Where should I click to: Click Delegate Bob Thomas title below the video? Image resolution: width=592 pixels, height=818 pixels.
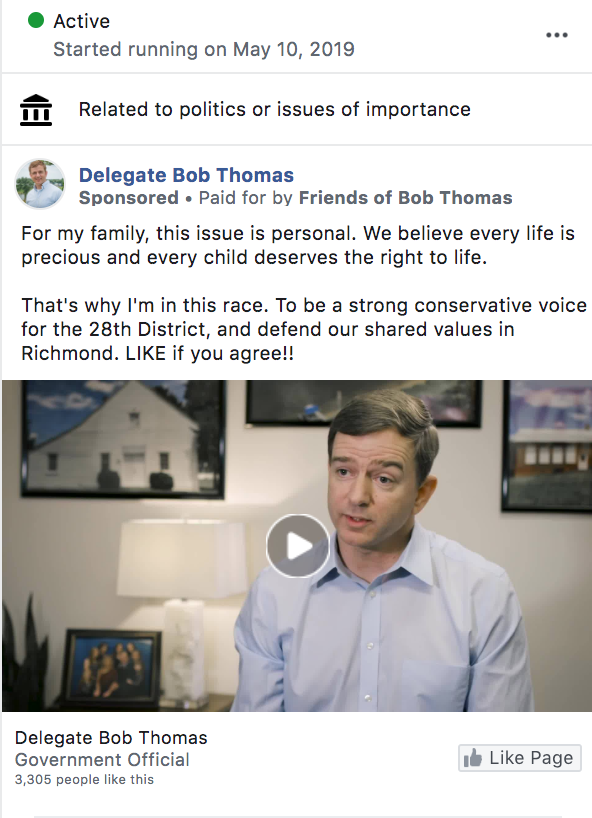click(111, 738)
